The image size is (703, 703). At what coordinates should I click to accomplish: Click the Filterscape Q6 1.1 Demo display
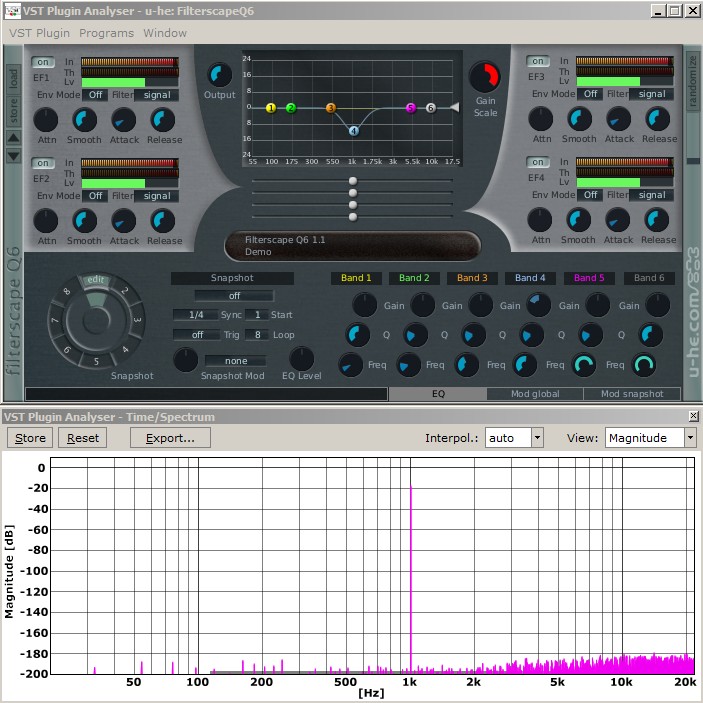[x=352, y=246]
